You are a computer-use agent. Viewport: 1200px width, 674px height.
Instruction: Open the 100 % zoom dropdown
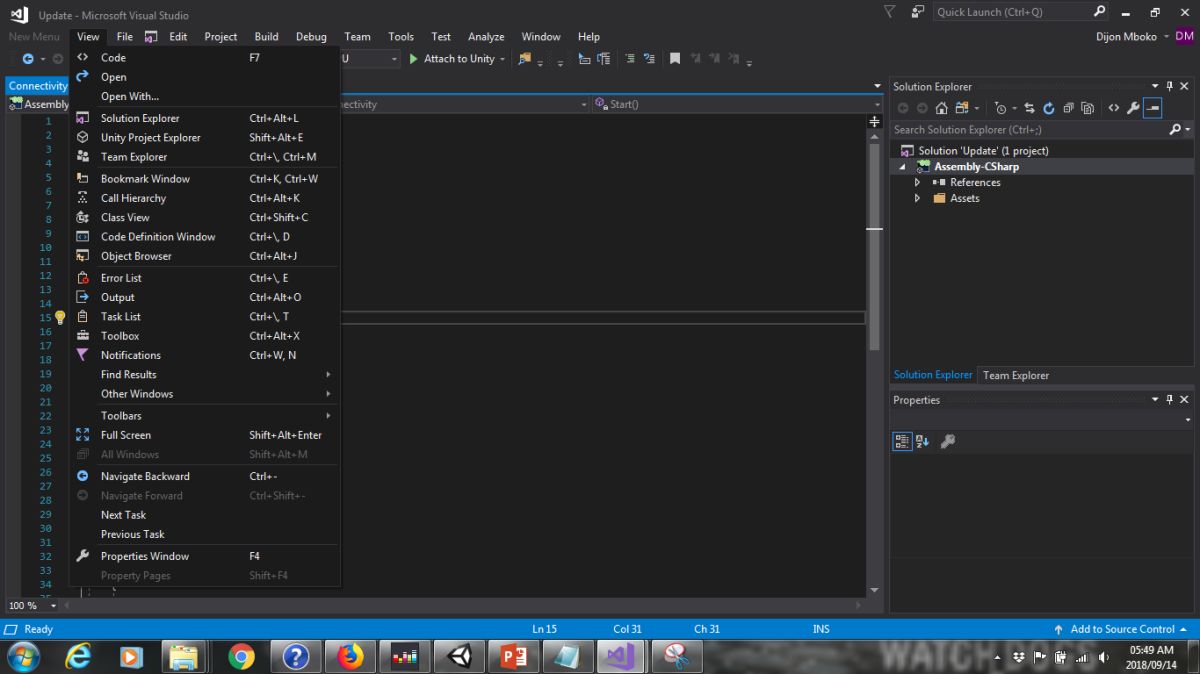(x=54, y=606)
